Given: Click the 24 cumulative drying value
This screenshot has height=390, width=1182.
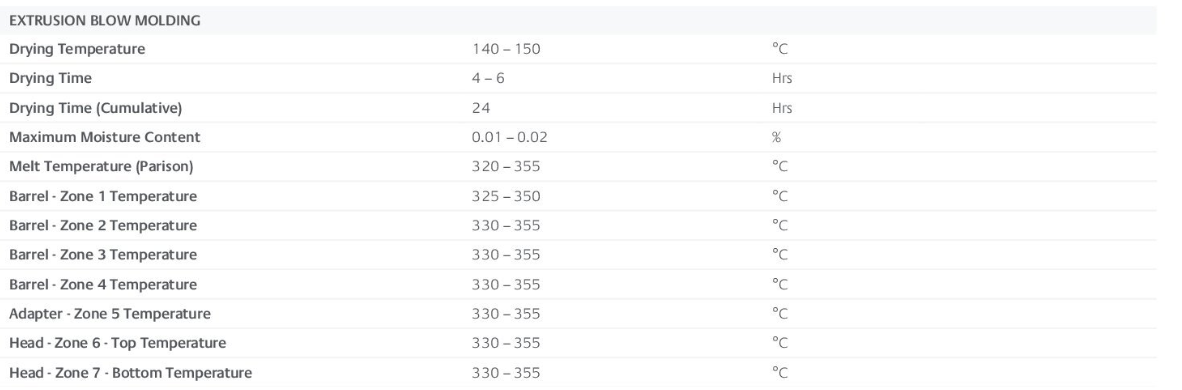Looking at the screenshot, I should (481, 108).
